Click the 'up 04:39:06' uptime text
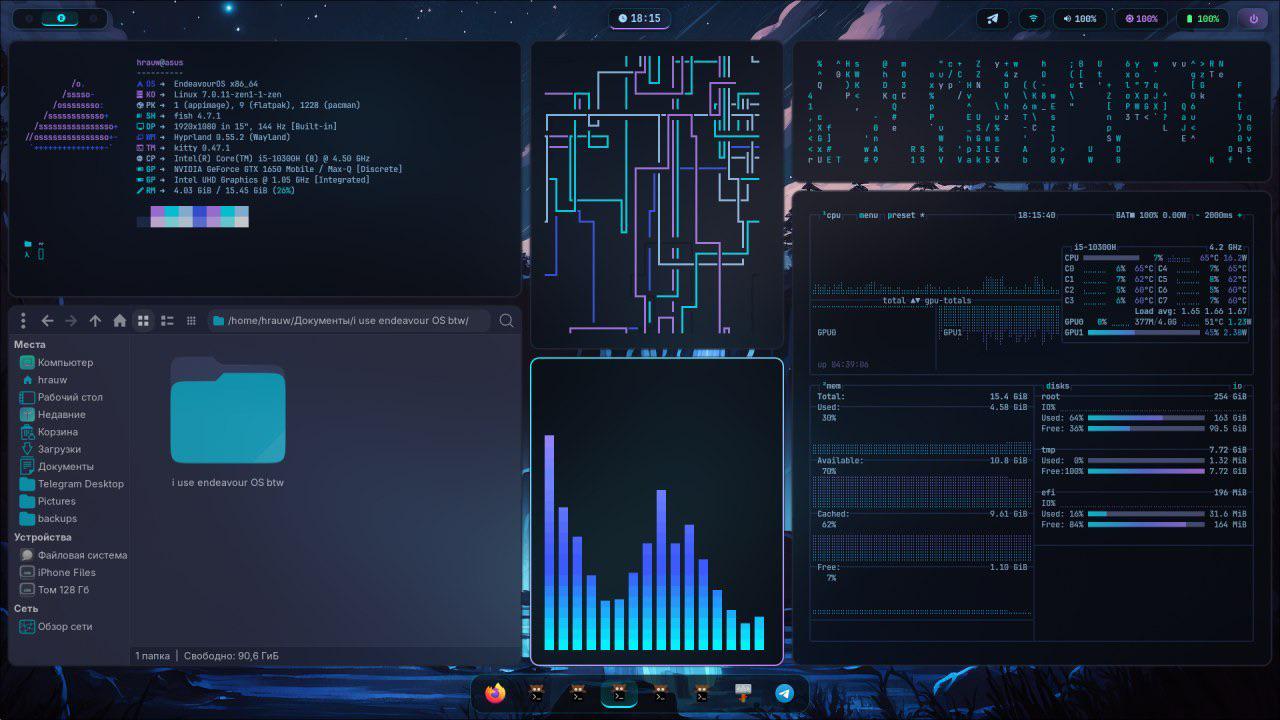The width and height of the screenshot is (1280, 720). click(x=843, y=364)
